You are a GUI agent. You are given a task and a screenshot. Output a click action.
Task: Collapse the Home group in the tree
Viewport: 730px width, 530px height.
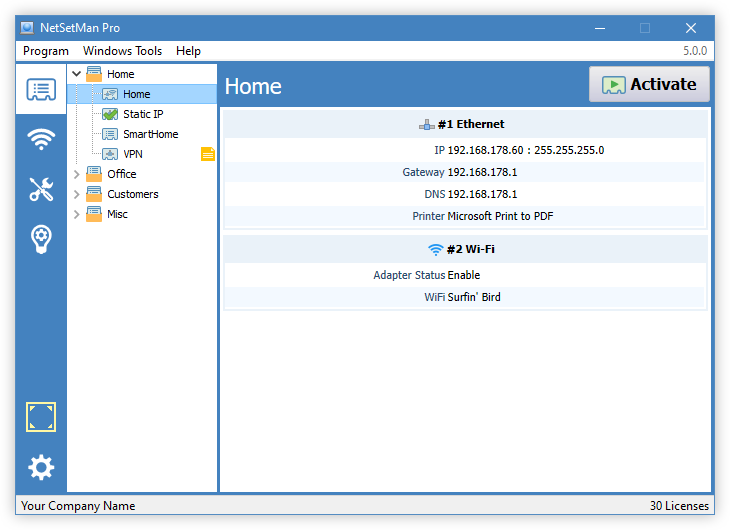point(77,74)
